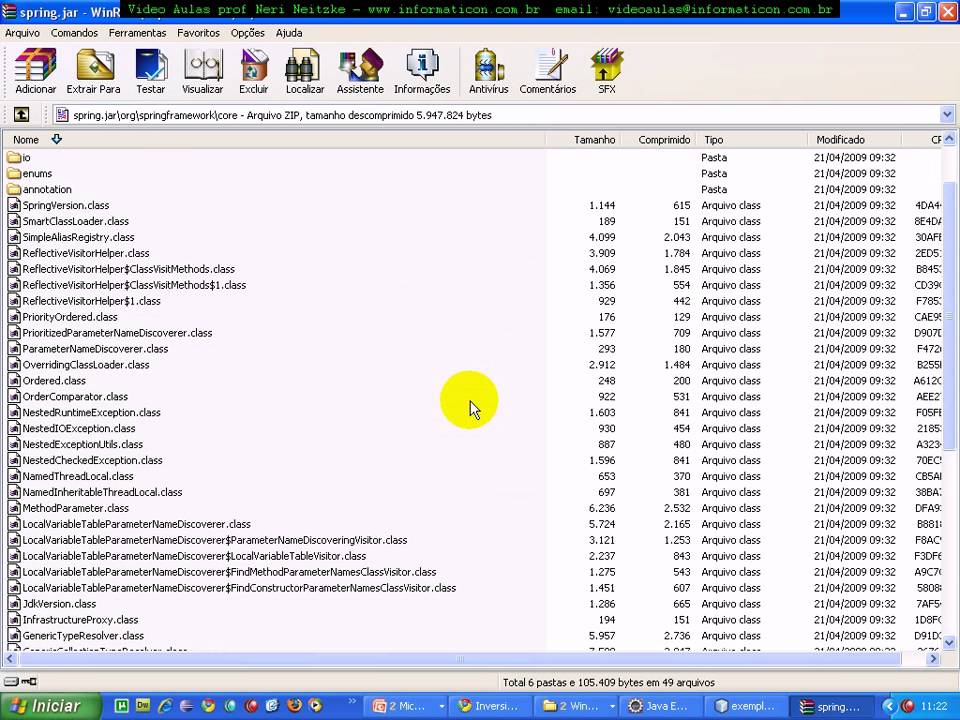Sort by Tamanho column header

[583, 140]
